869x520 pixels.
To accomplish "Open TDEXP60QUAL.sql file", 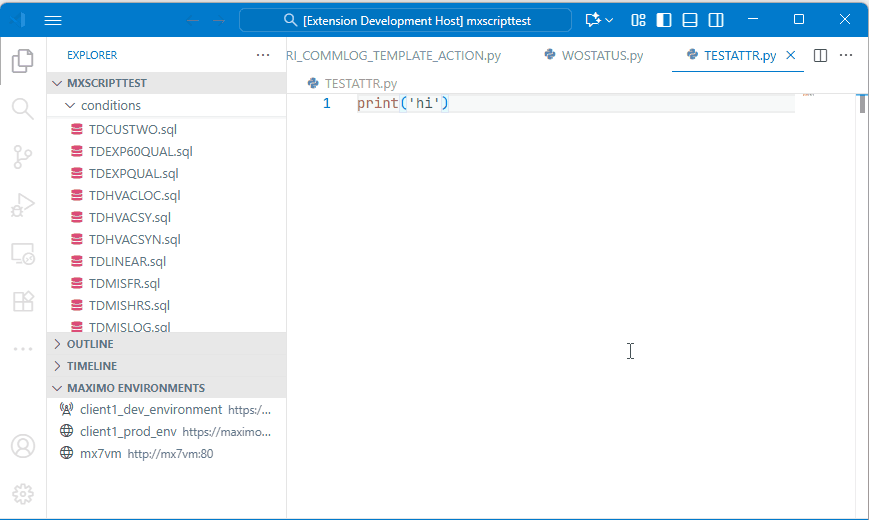I will click(x=166, y=151).
